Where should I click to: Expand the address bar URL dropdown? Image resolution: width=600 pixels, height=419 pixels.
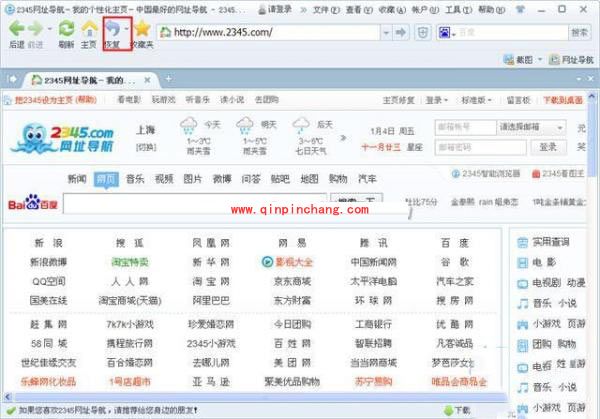pos(386,33)
